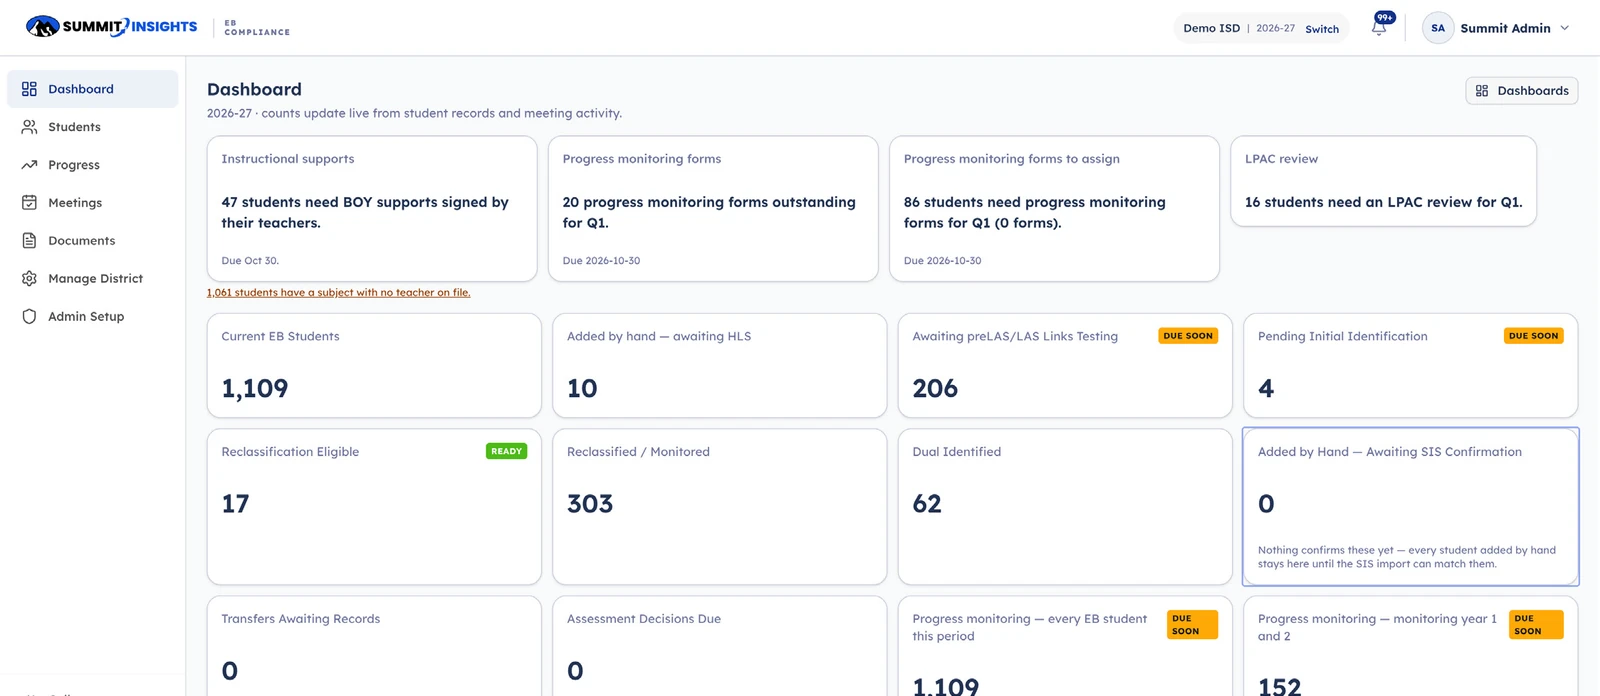Open Awaiting preLAS/LAS Links Testing tile

tap(1065, 366)
